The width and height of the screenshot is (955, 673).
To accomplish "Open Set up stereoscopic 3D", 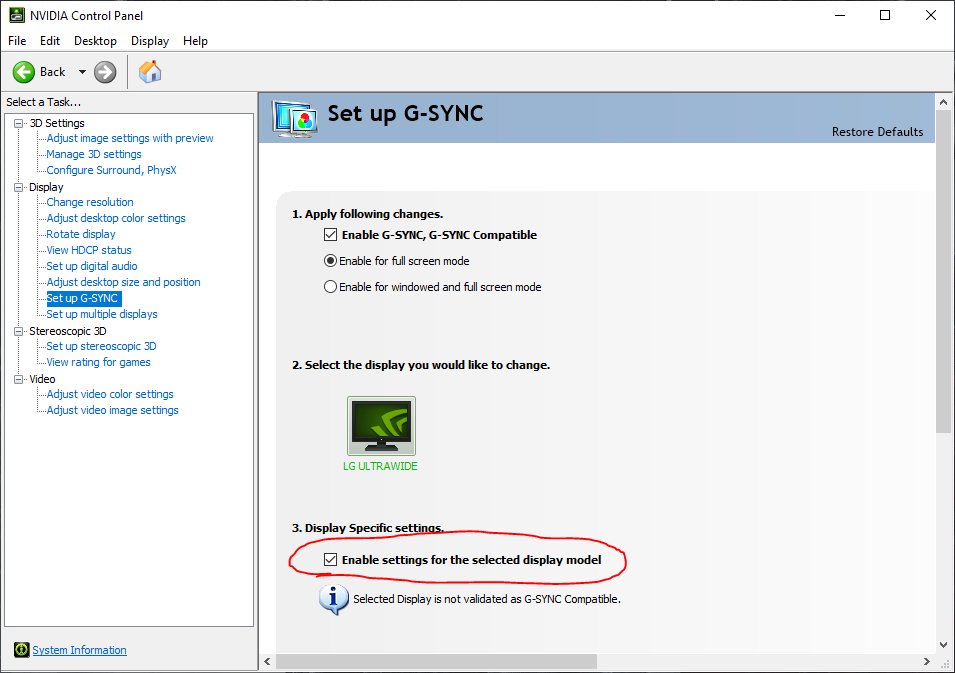I will [x=101, y=346].
